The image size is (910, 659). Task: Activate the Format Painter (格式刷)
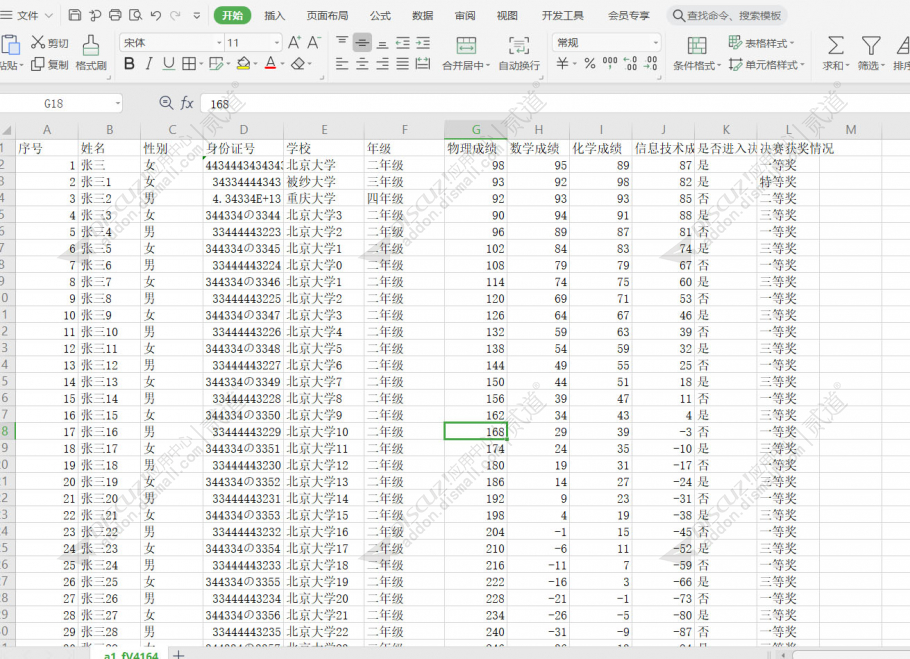pyautogui.click(x=91, y=53)
